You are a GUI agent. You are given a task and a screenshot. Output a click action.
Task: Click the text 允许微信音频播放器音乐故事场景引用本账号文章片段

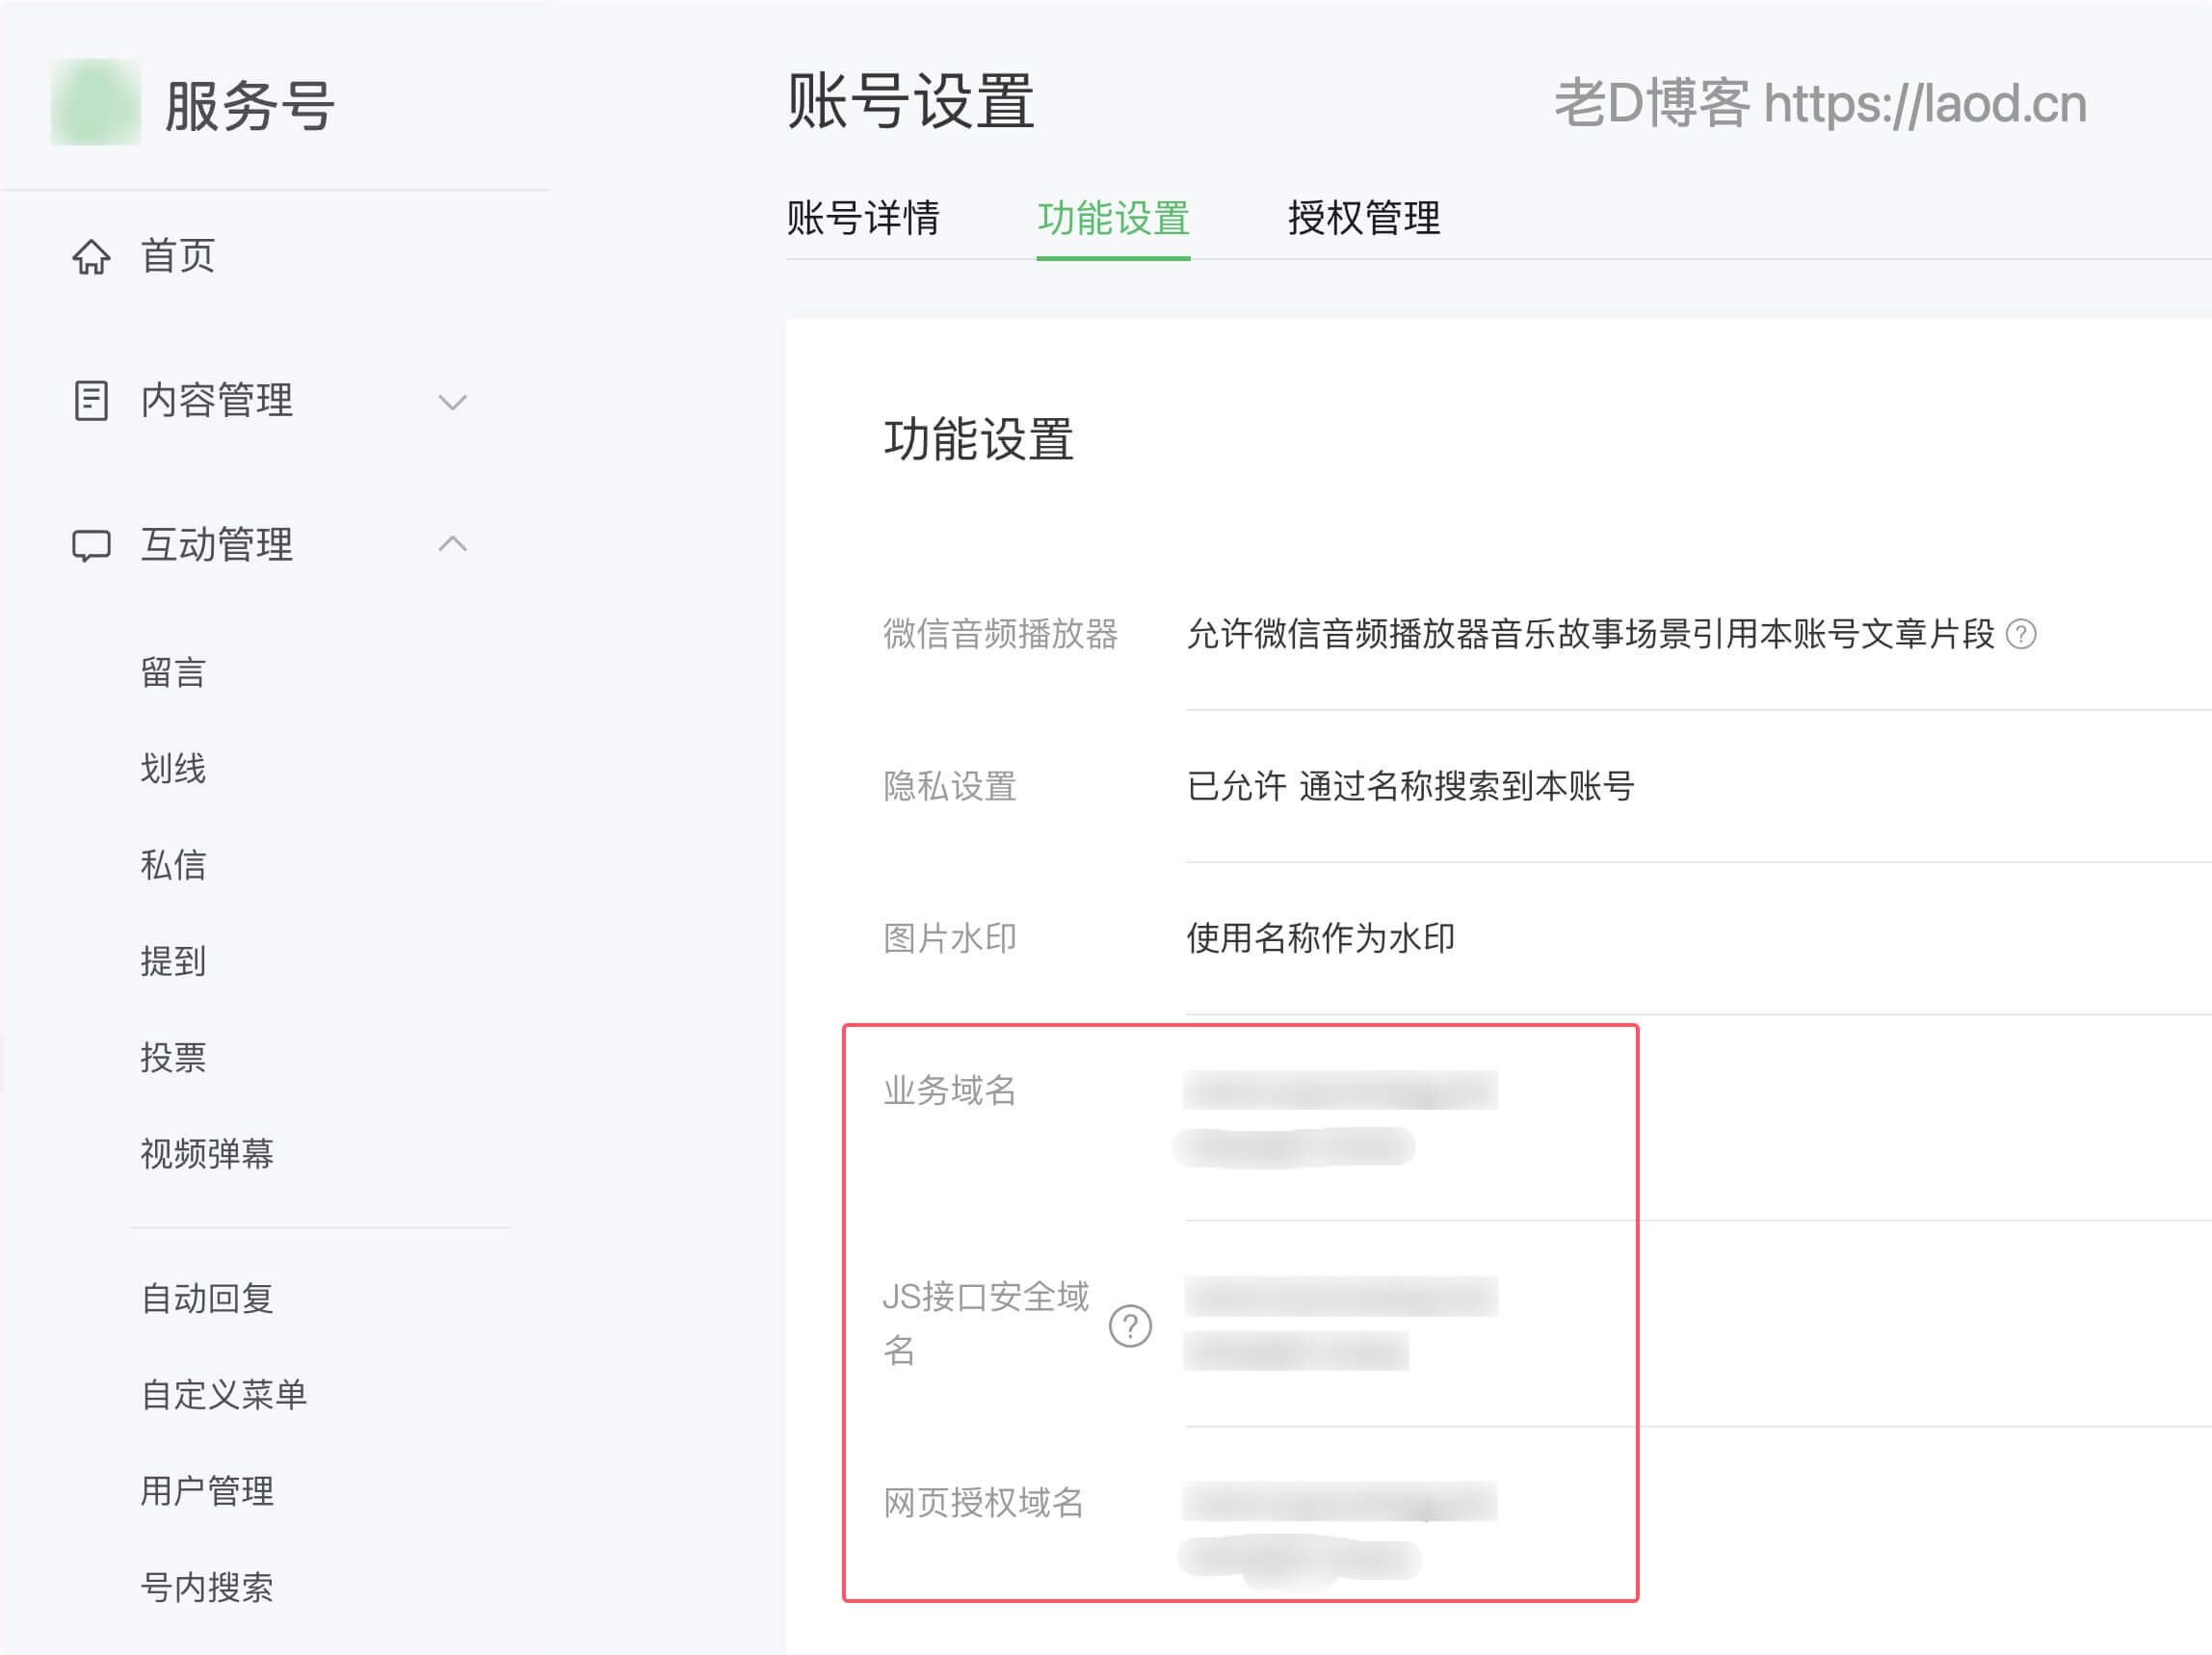tap(1591, 634)
